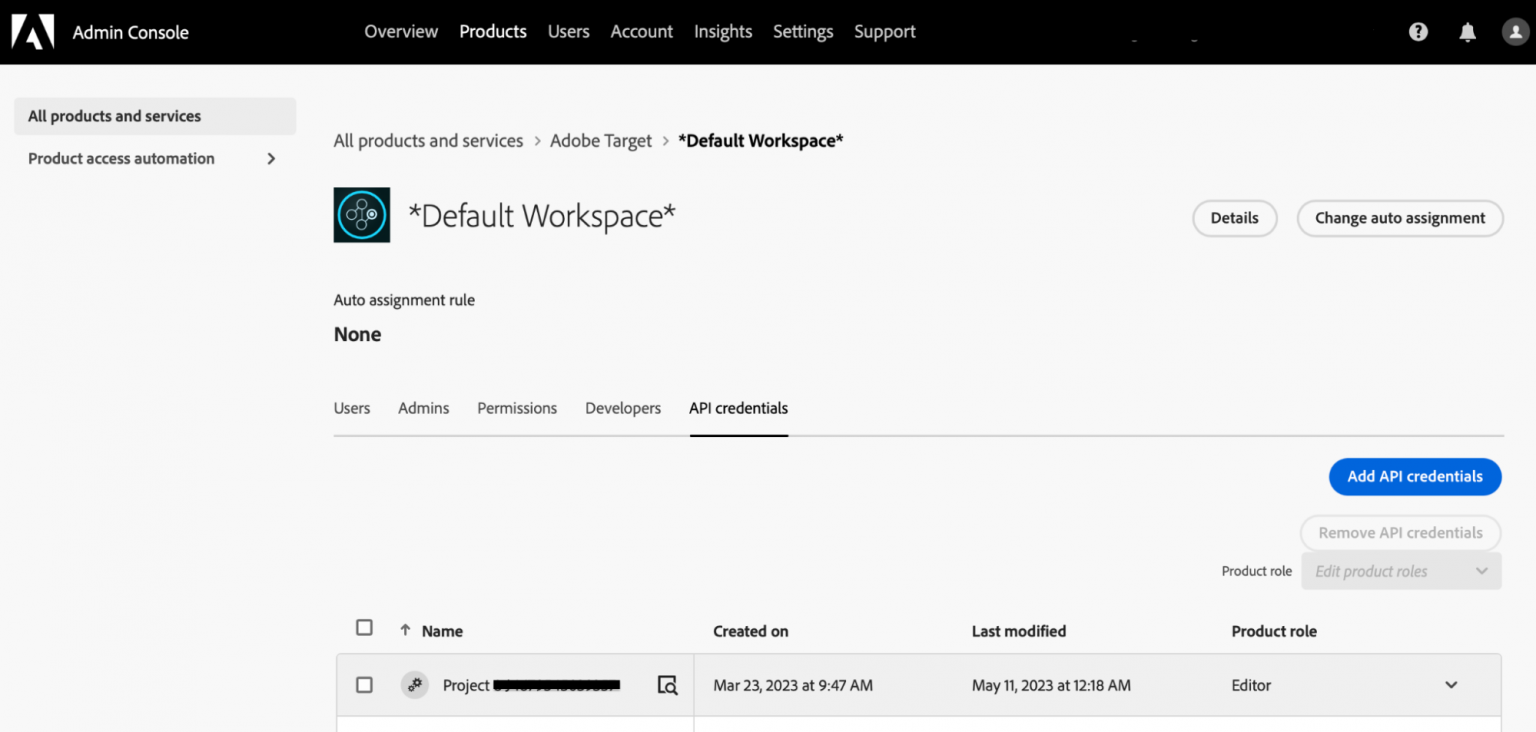The width and height of the screenshot is (1536, 732).
Task: Check the checkbox on the Project credential row
Action: pyautogui.click(x=364, y=685)
